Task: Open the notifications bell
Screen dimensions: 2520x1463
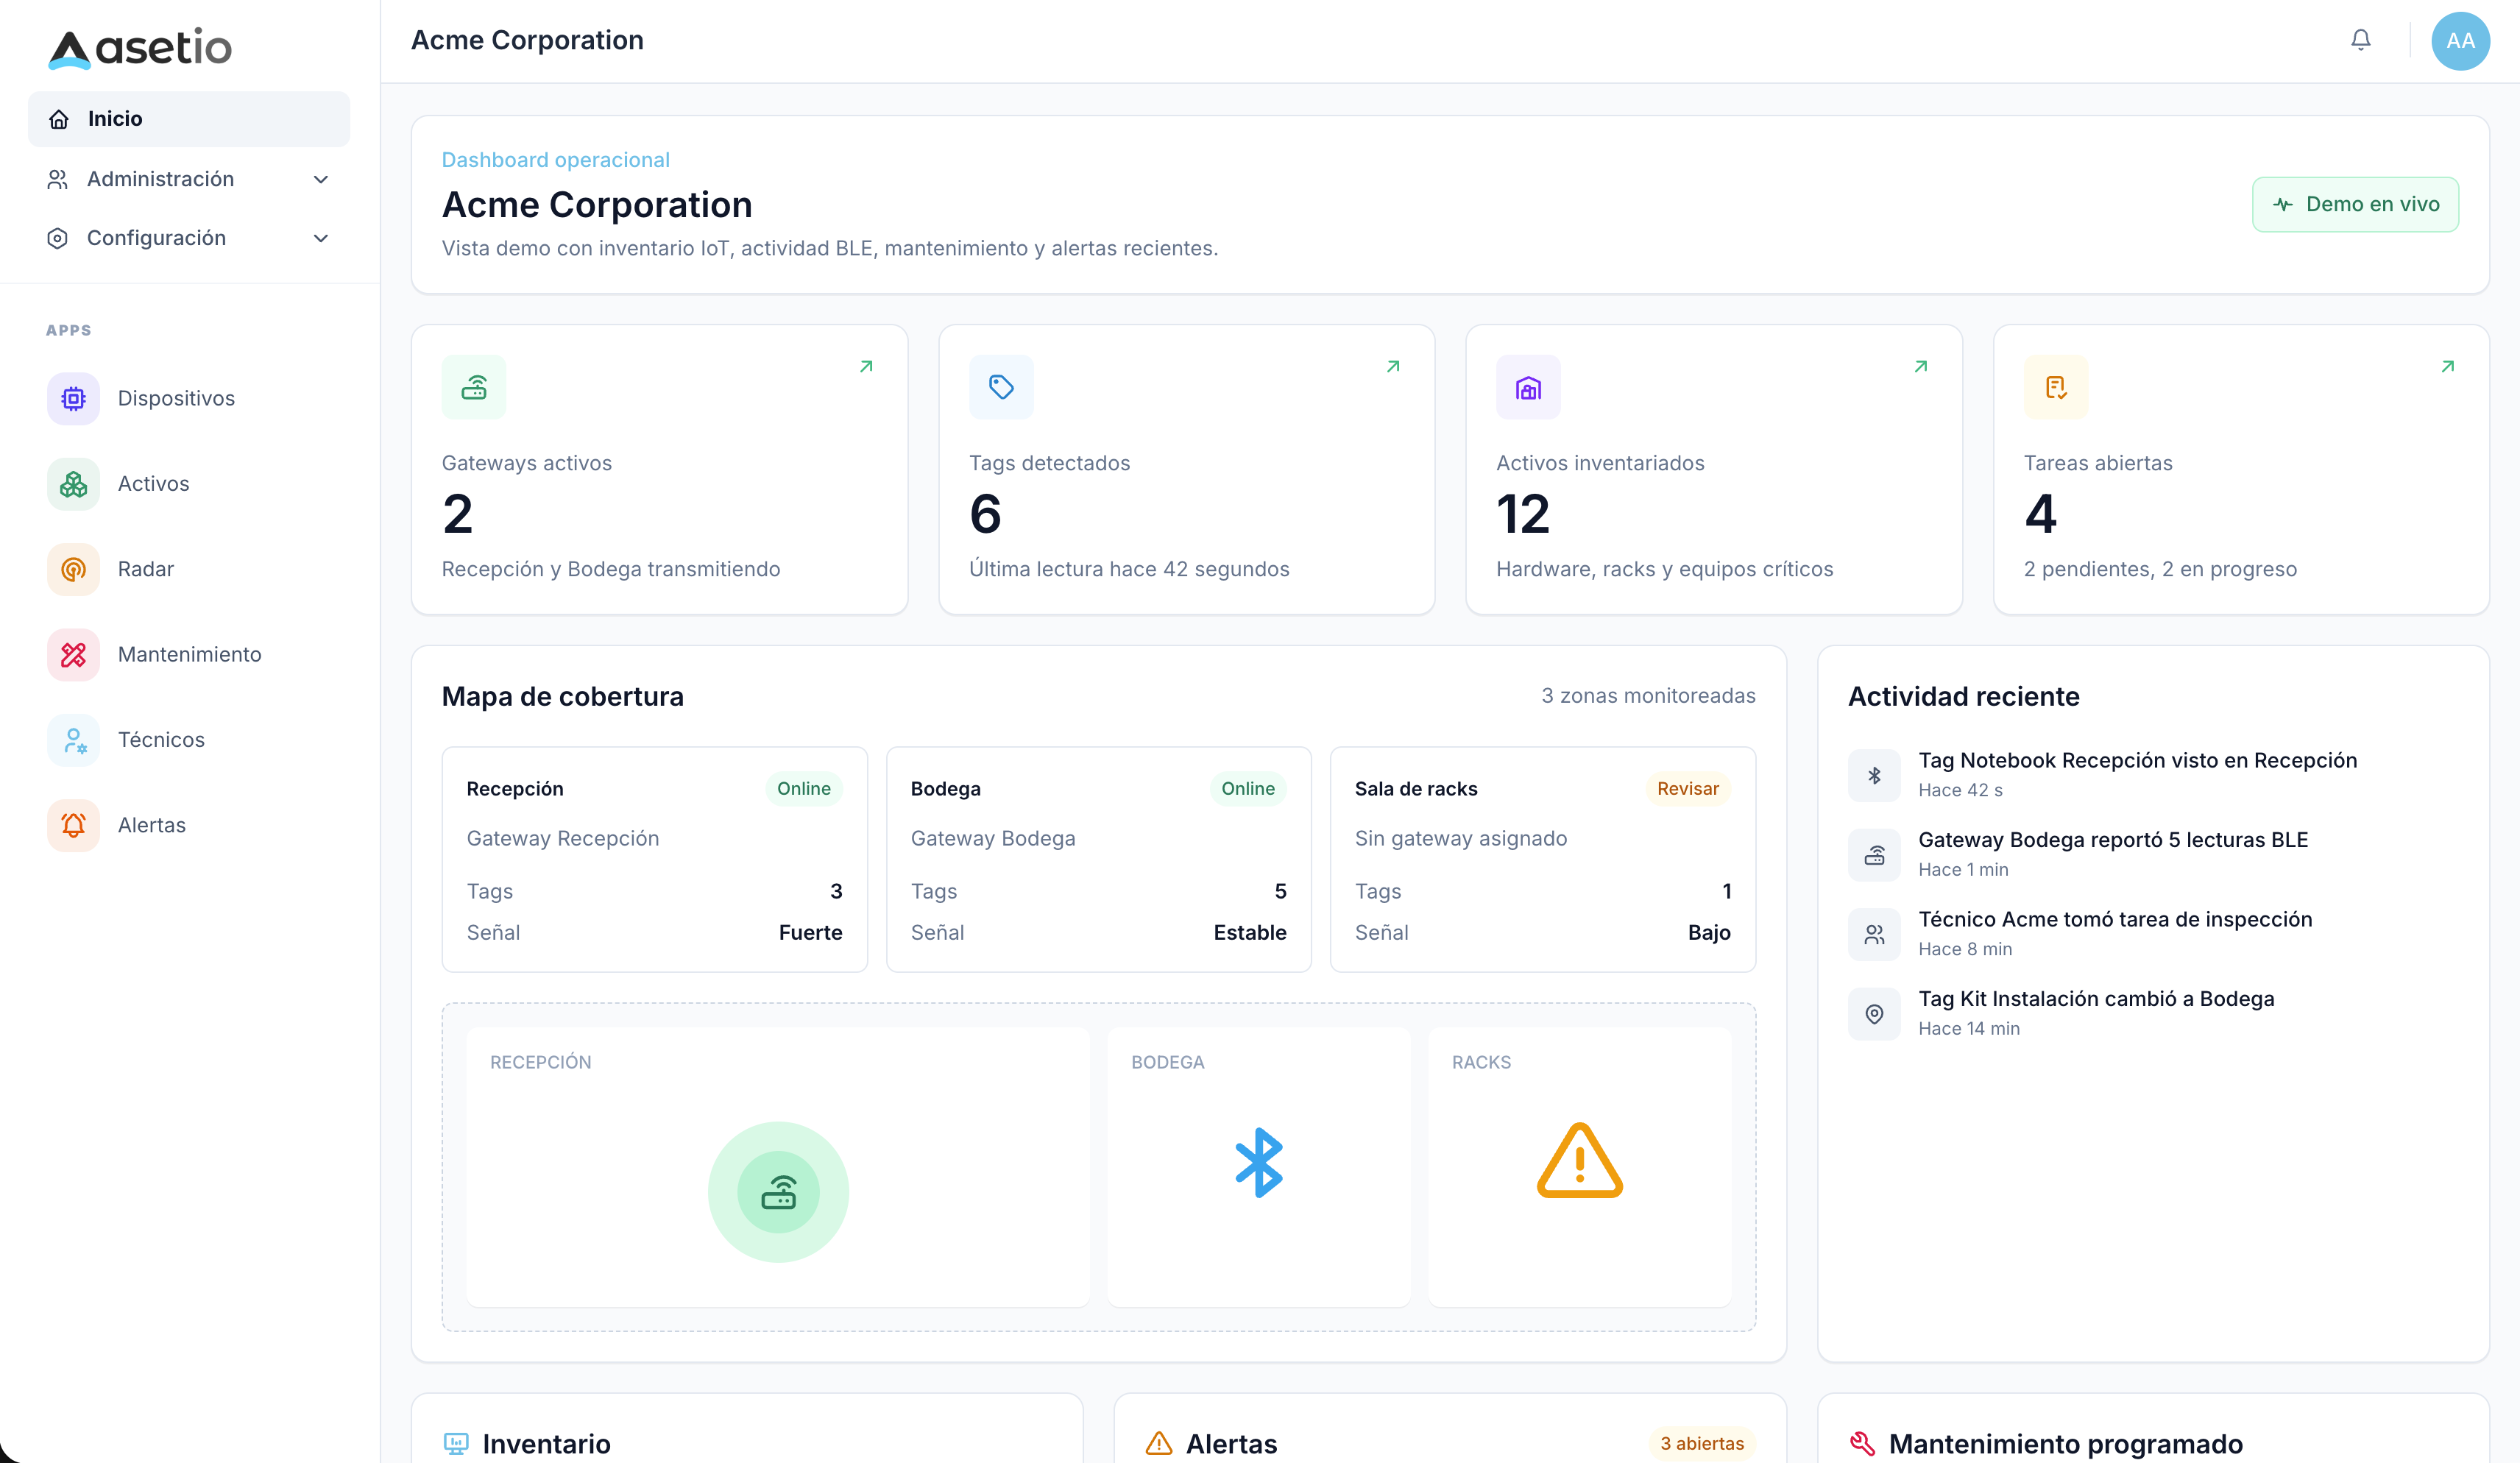Action: click(2360, 40)
